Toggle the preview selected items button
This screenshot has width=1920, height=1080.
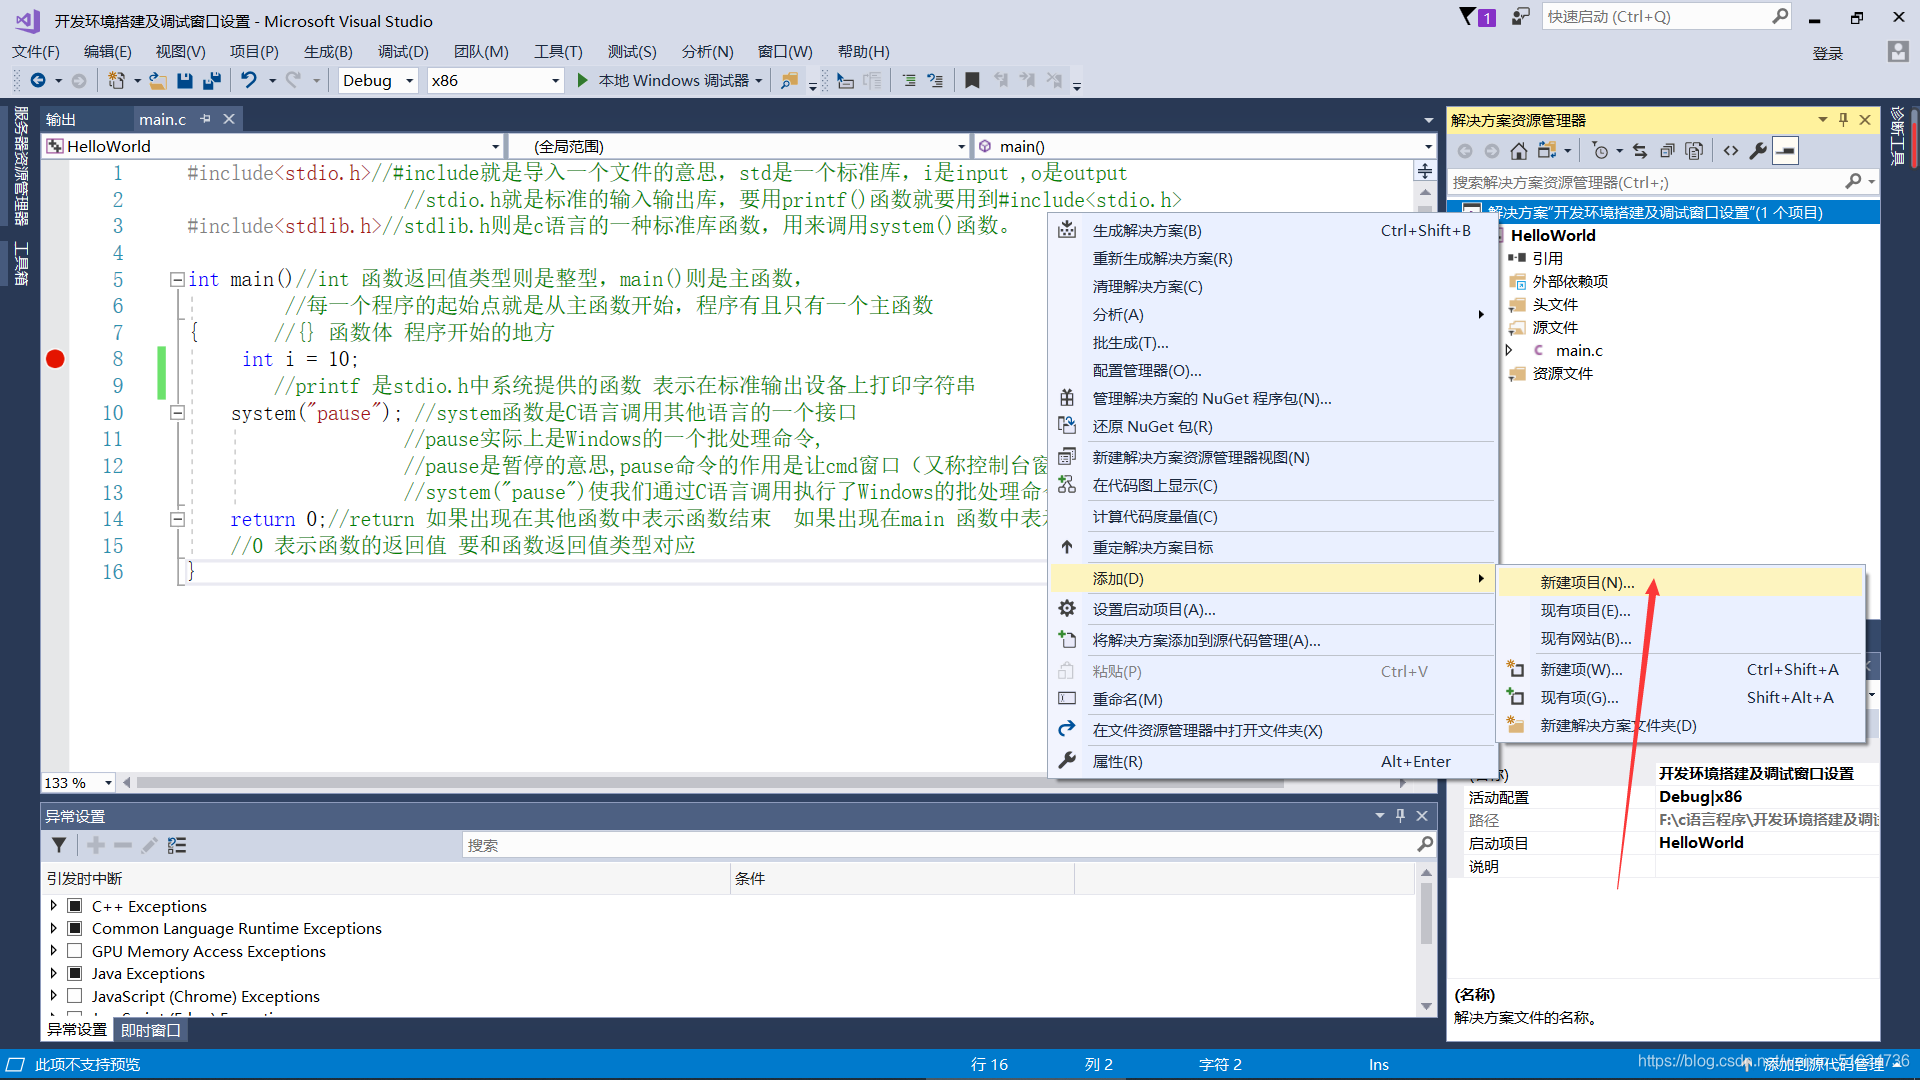[1786, 151]
